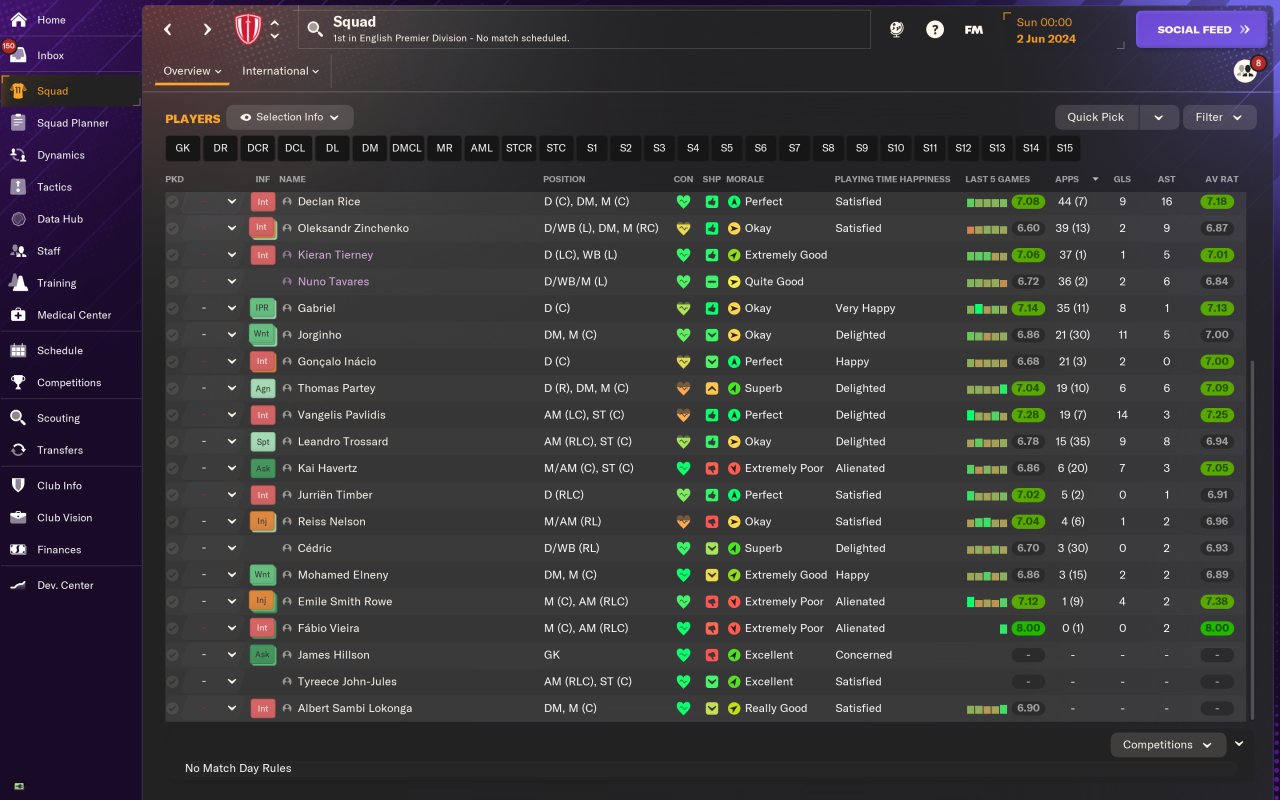Open the Staff sidebar icon
The width and height of the screenshot is (1280, 800).
[x=18, y=251]
